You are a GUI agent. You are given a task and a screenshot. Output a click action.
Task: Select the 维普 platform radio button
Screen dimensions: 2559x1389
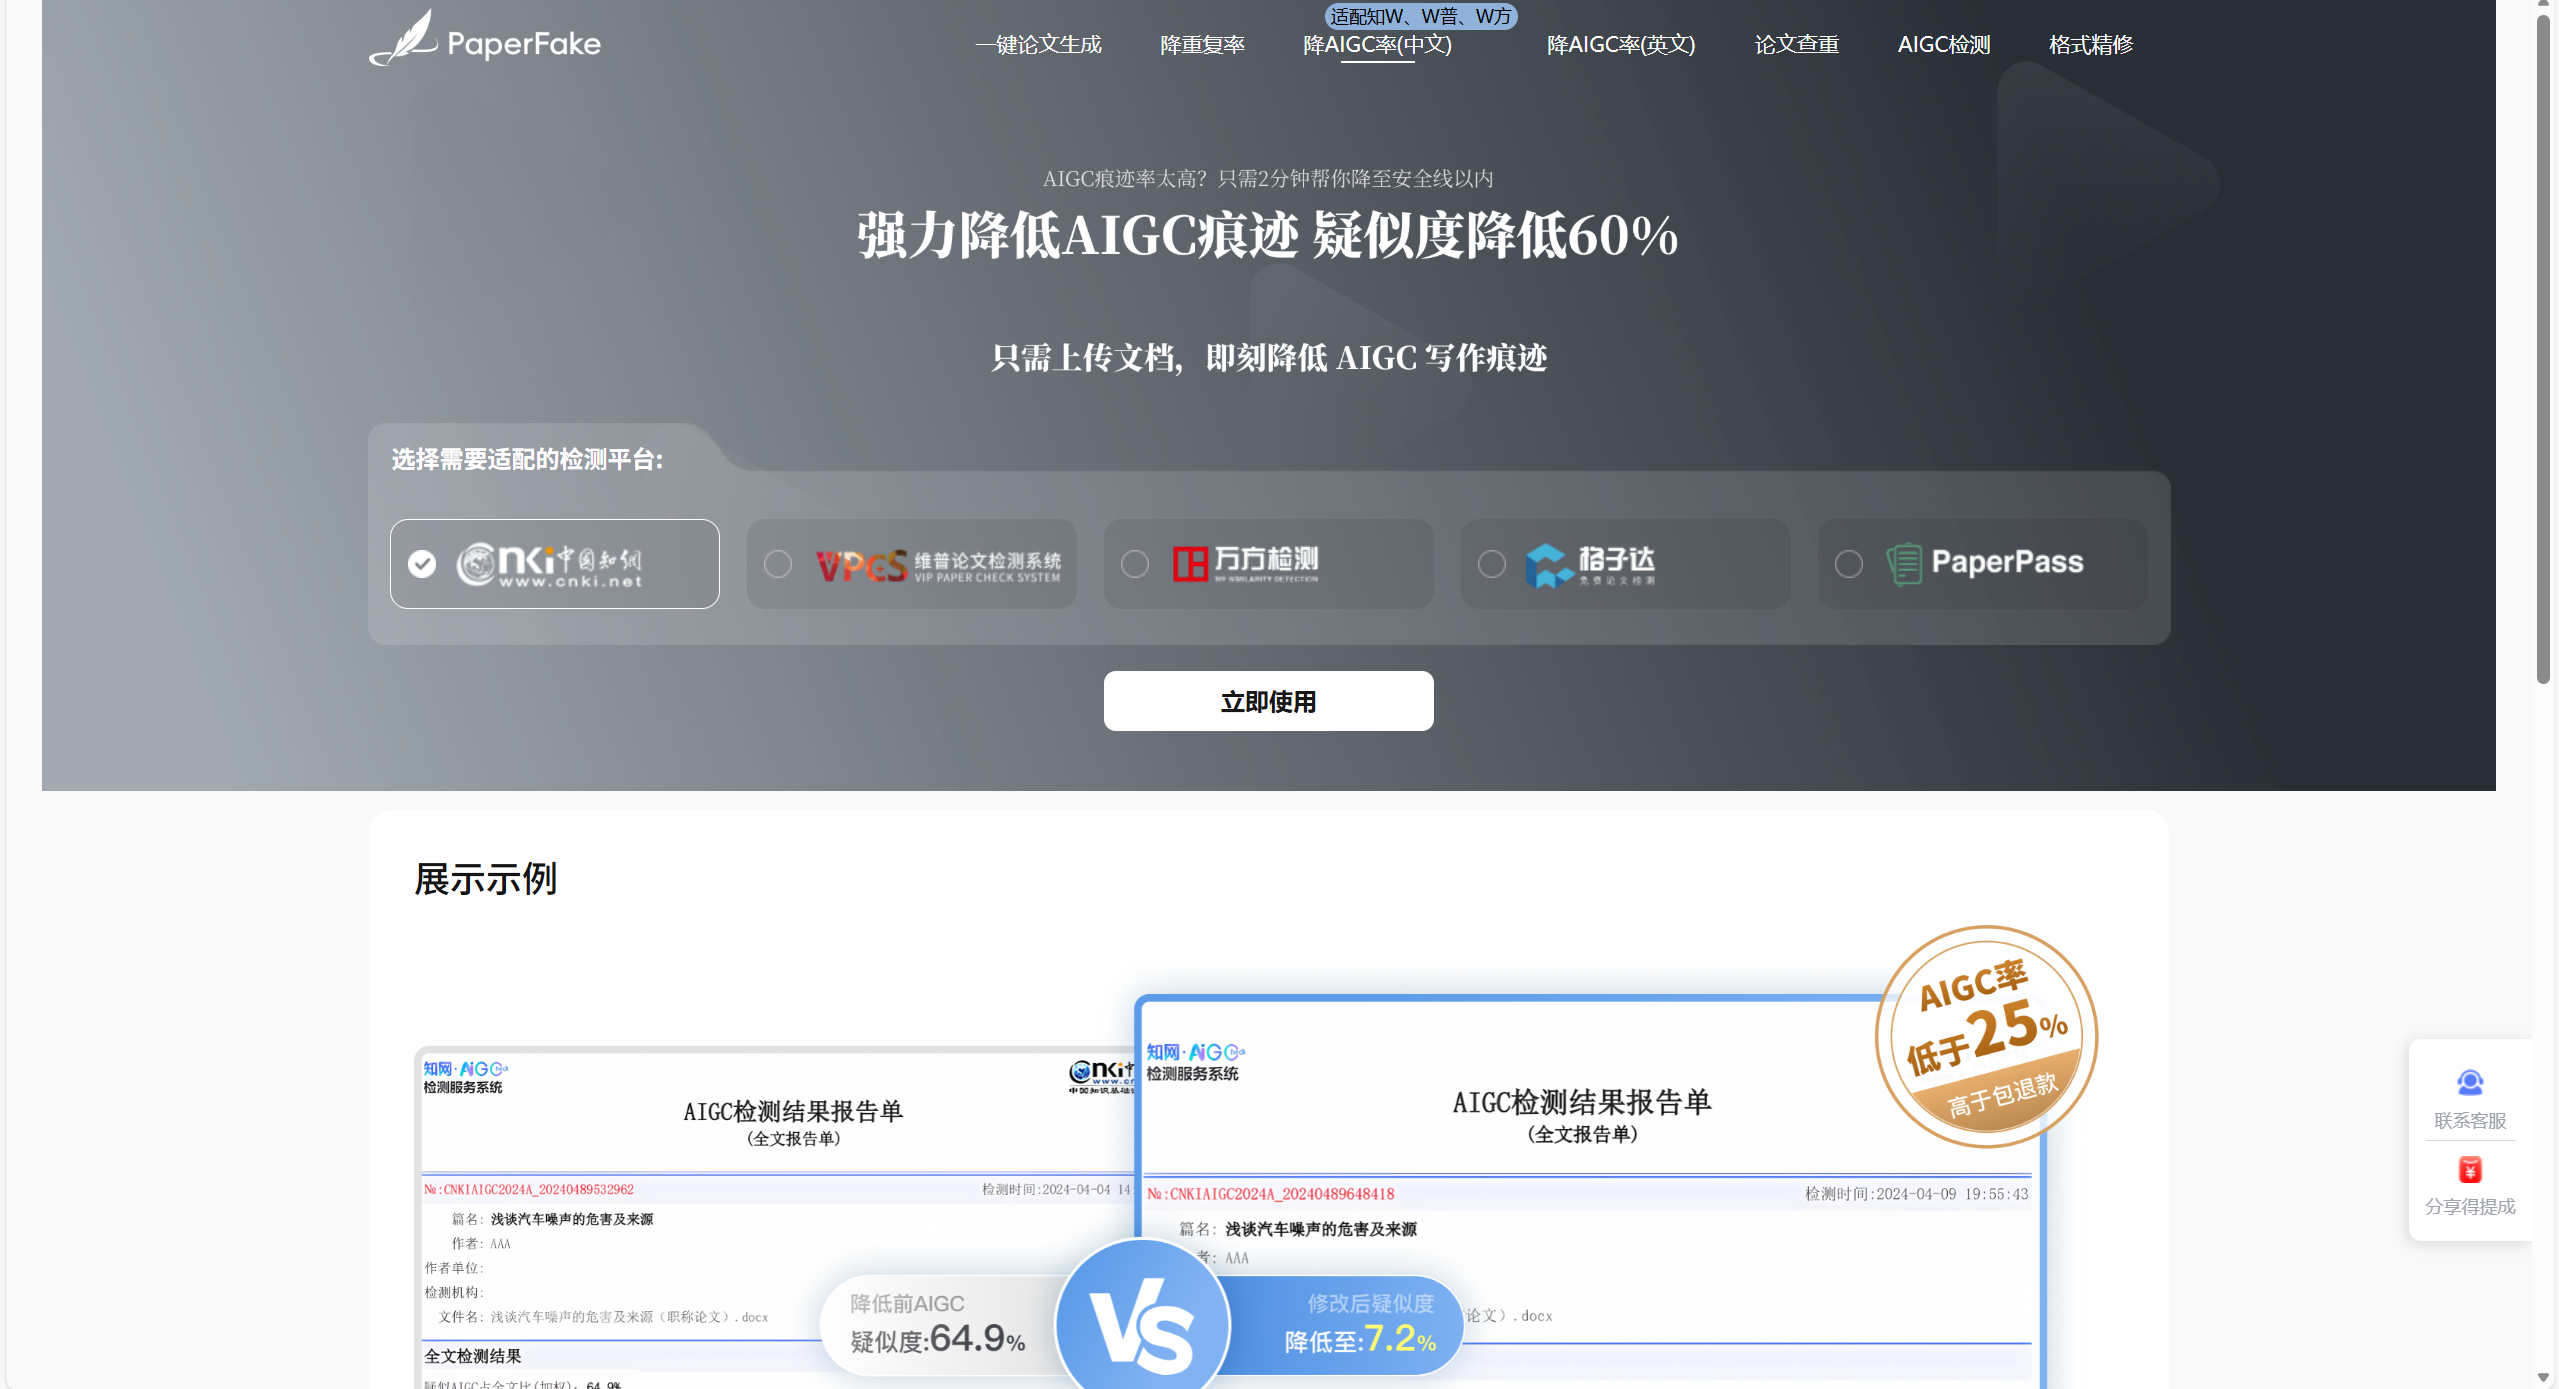pyautogui.click(x=778, y=564)
